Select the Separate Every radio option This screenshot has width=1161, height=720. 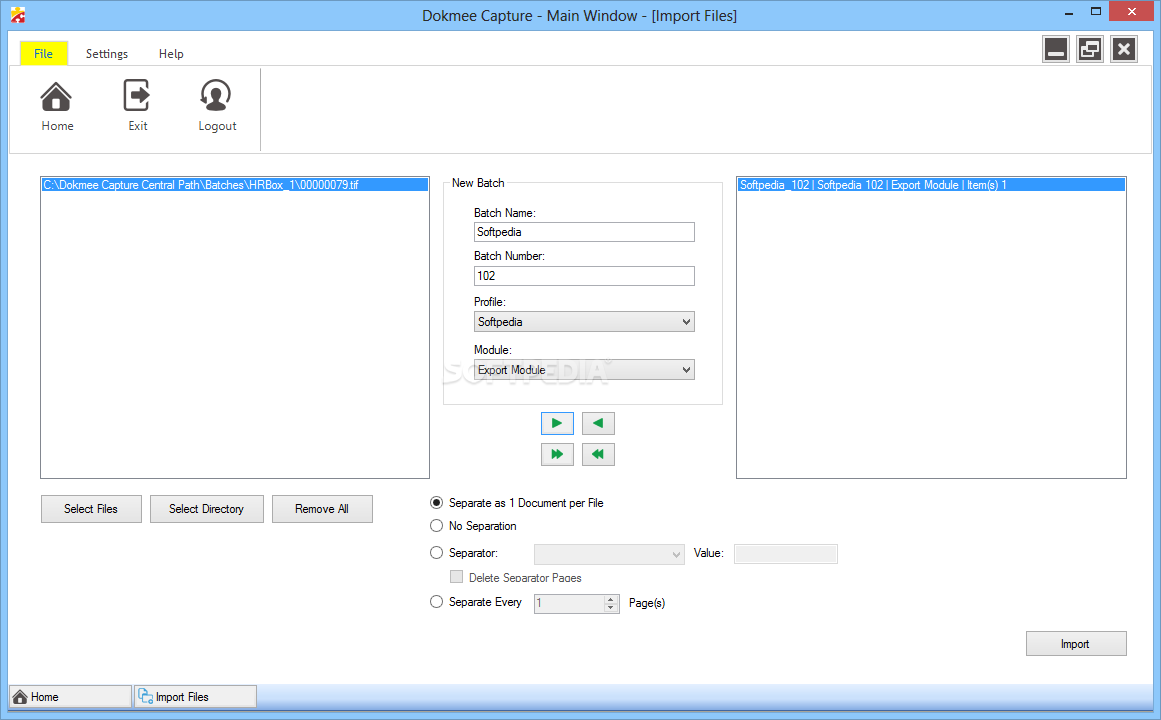click(x=437, y=602)
